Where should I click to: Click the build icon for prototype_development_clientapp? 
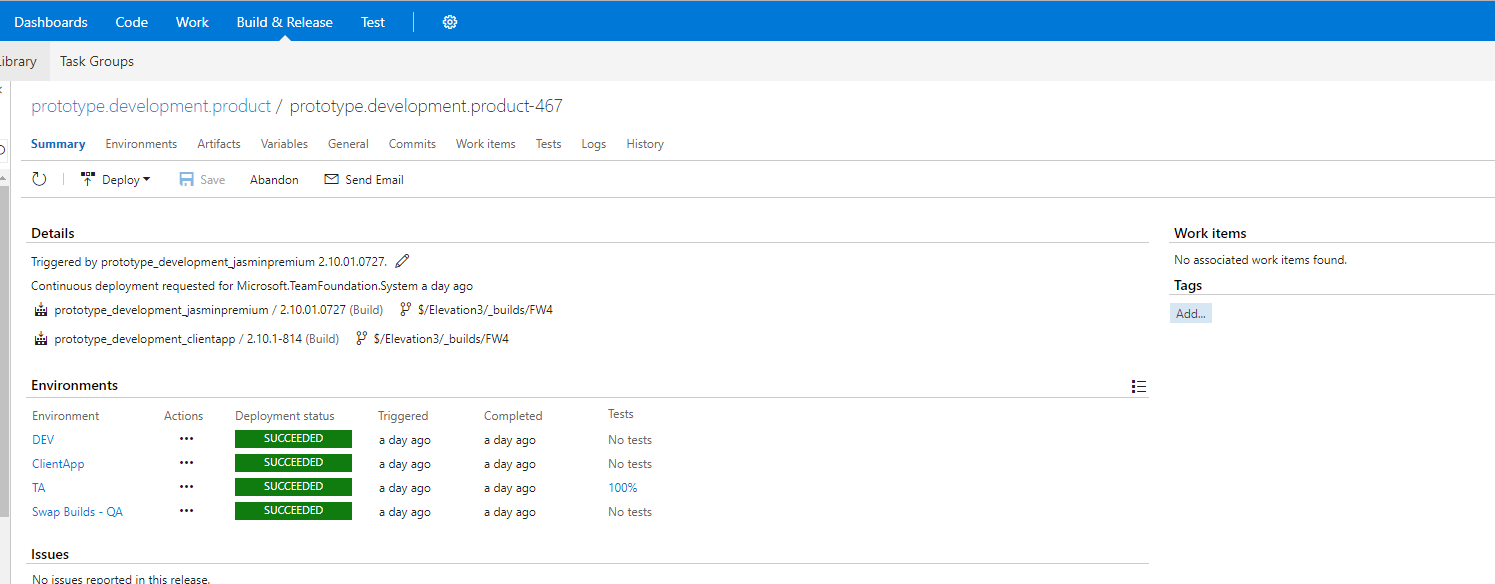[x=41, y=339]
